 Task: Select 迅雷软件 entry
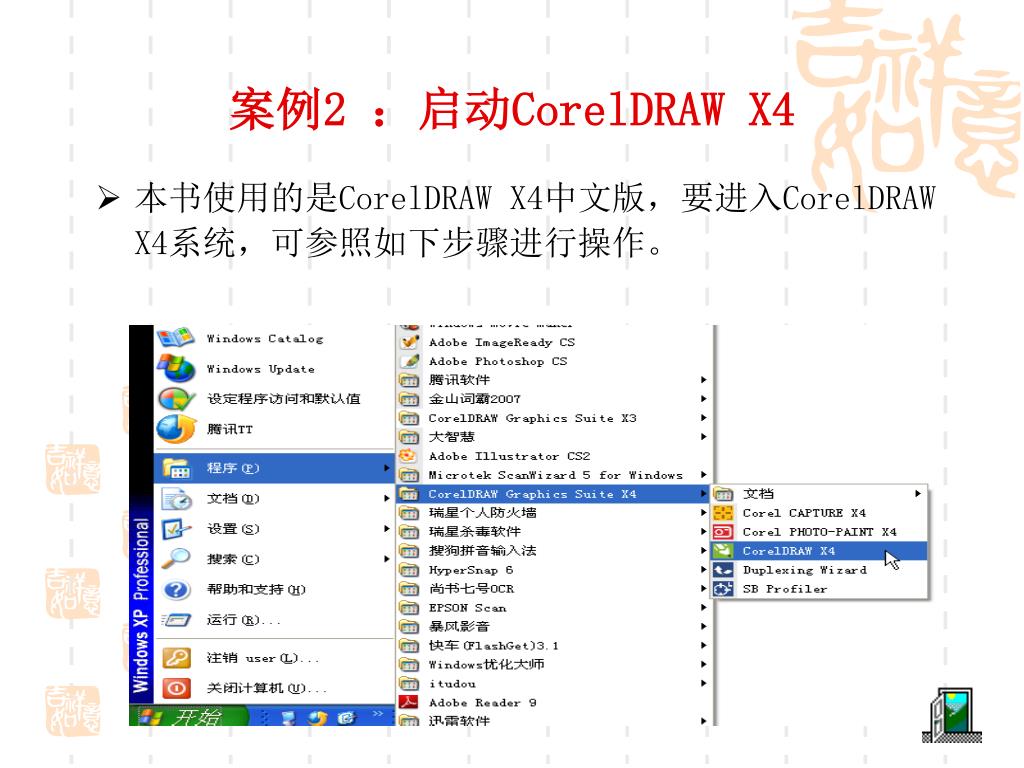pyautogui.click(x=554, y=720)
